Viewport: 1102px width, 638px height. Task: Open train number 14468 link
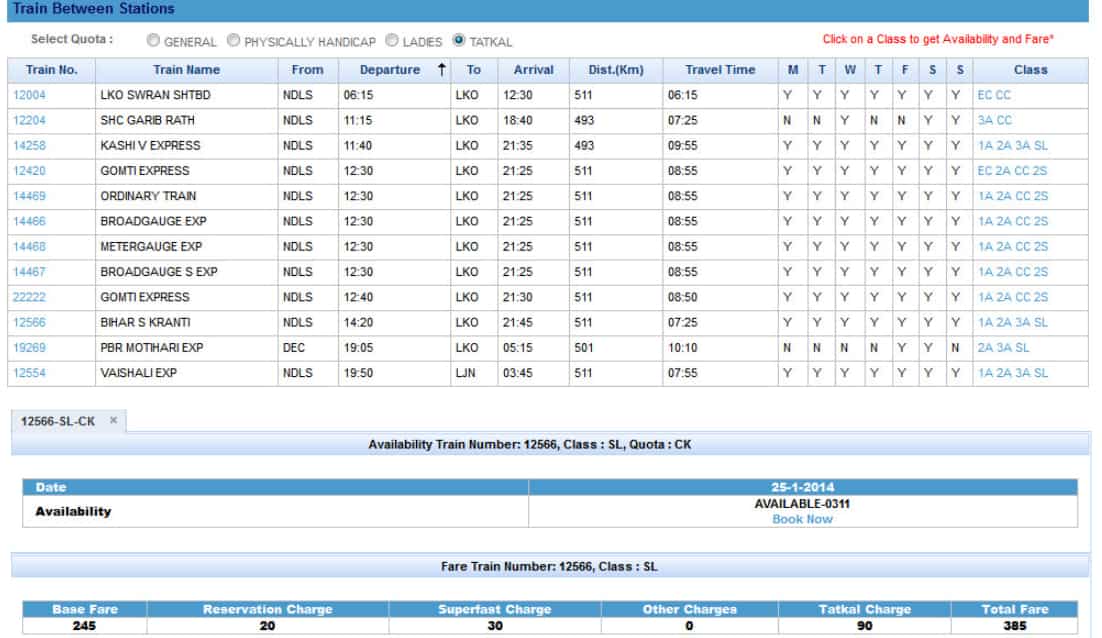29,247
